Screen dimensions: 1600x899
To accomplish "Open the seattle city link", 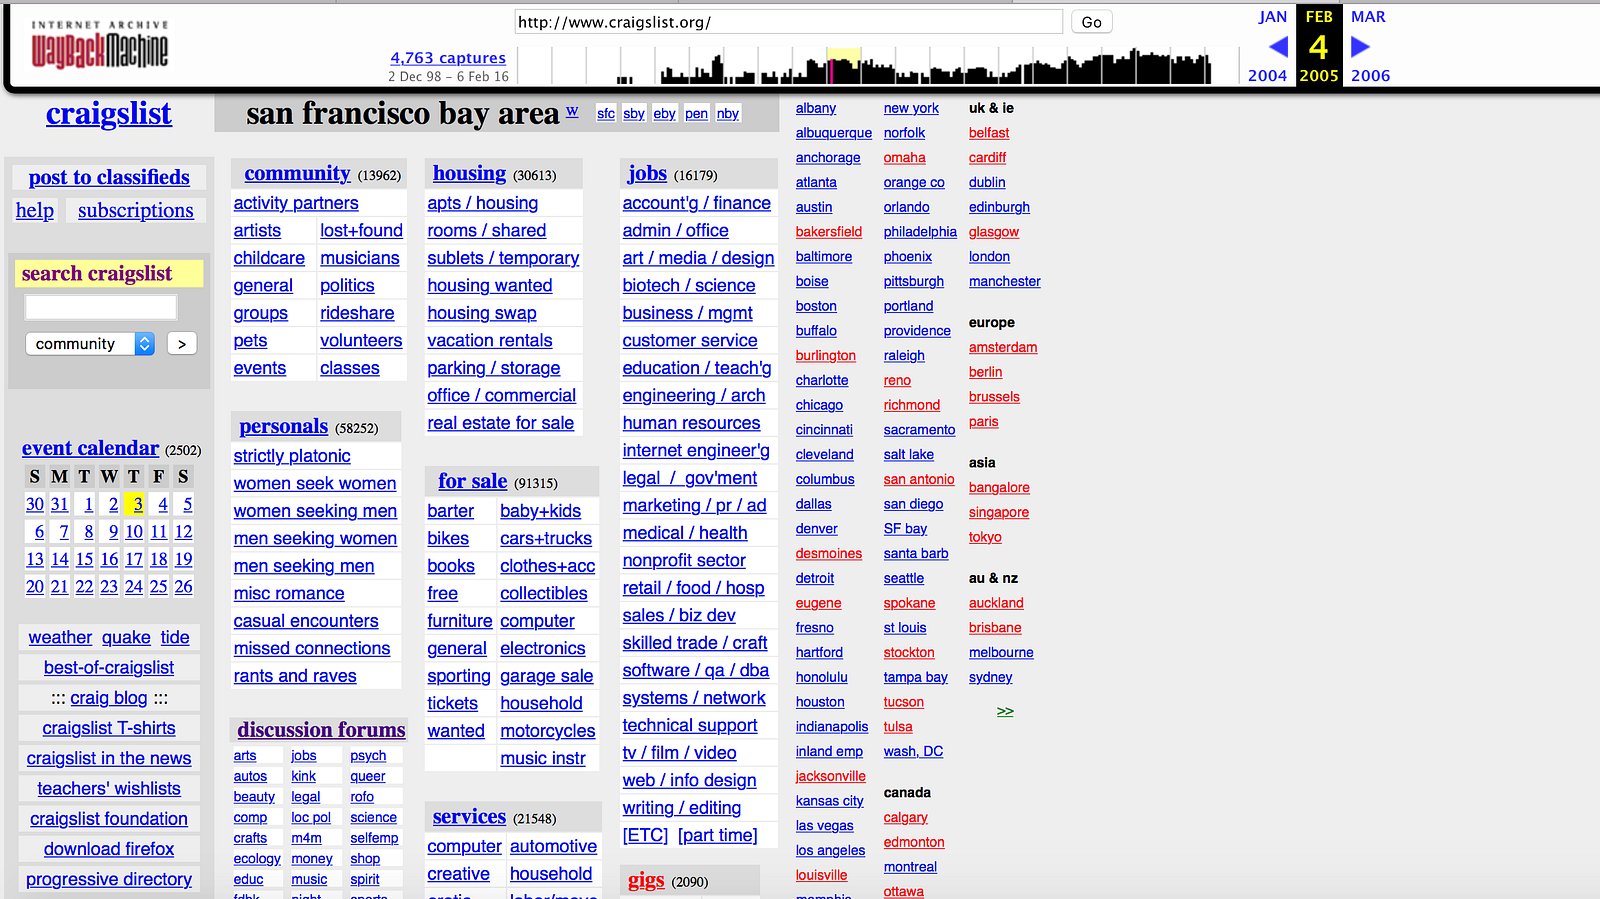I will 904,578.
